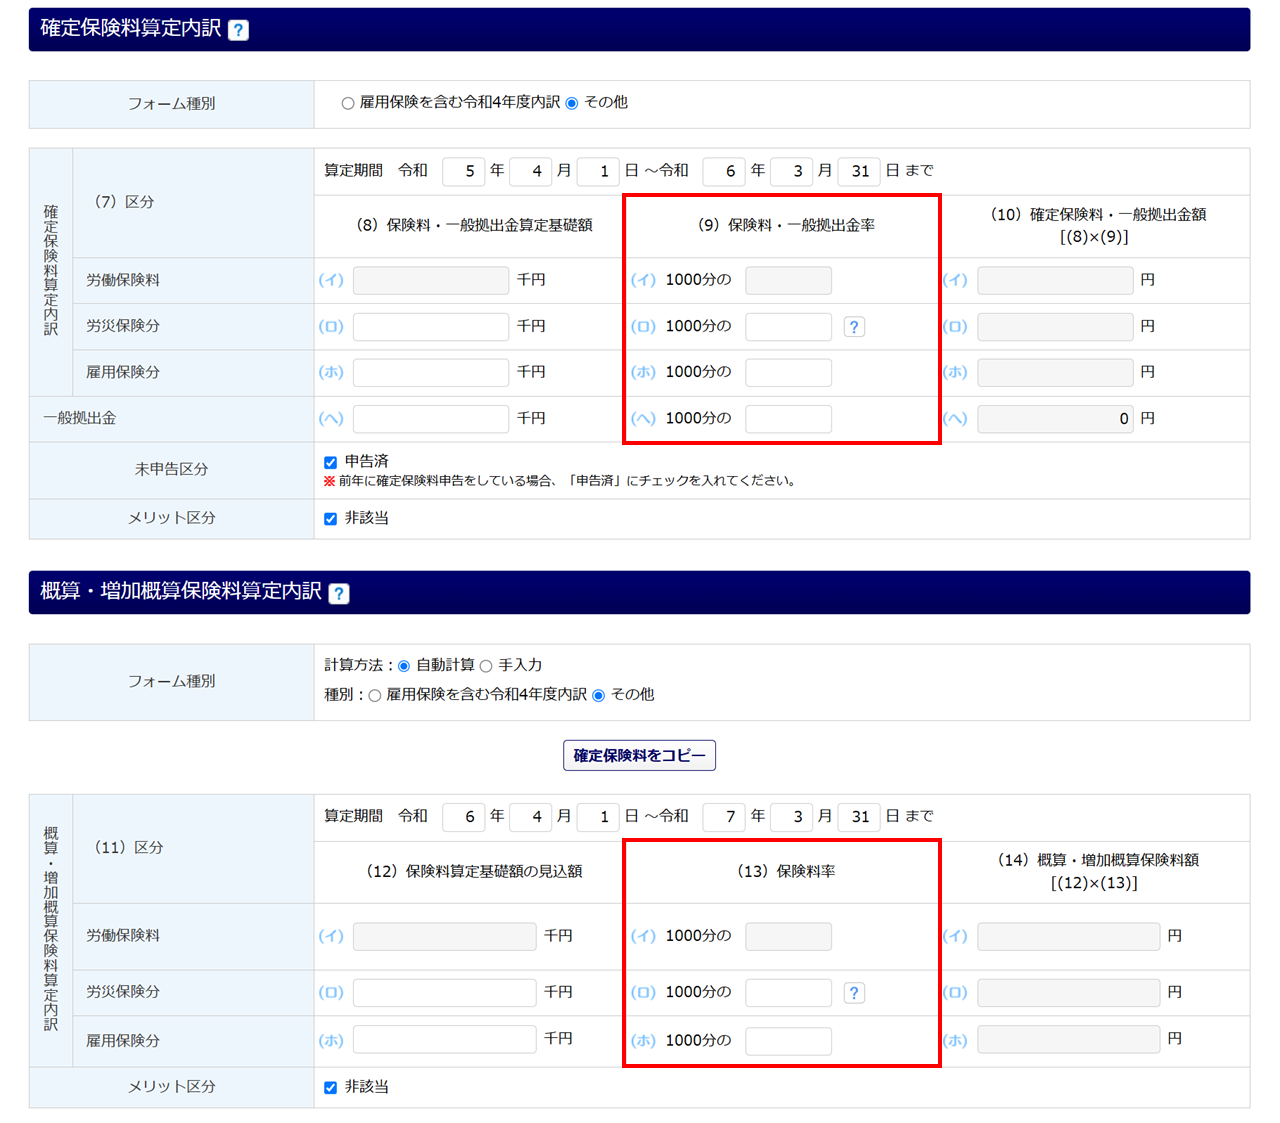Click end year field showing 6 in 確定 算定期間

(x=724, y=171)
